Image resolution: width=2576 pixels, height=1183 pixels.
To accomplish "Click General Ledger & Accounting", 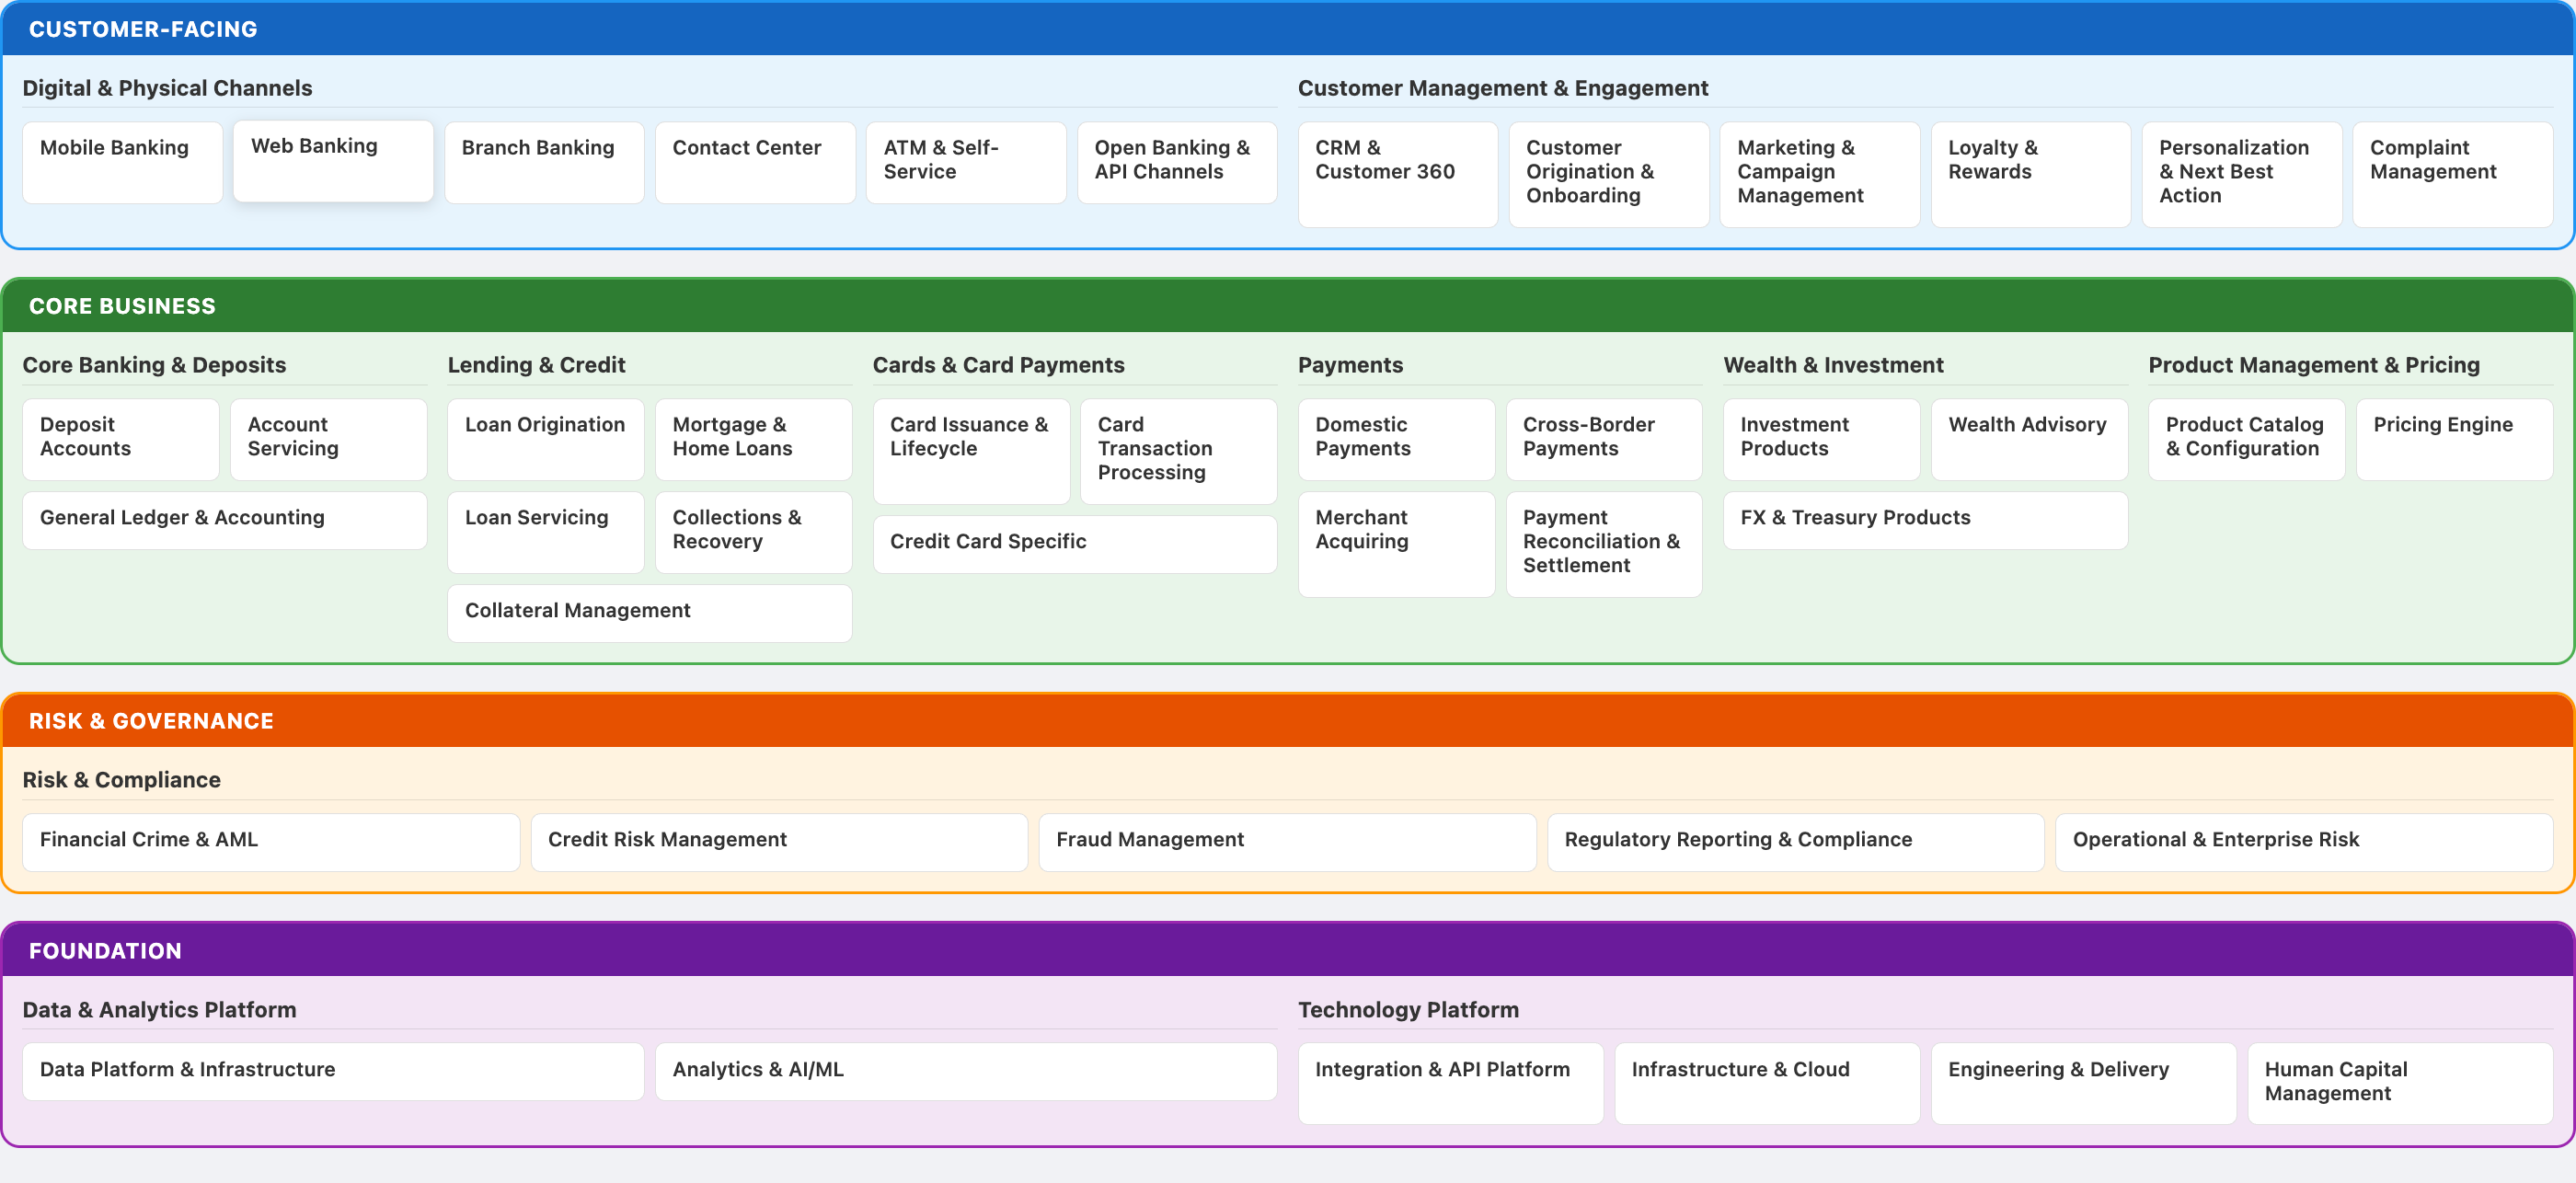I will (x=224, y=519).
